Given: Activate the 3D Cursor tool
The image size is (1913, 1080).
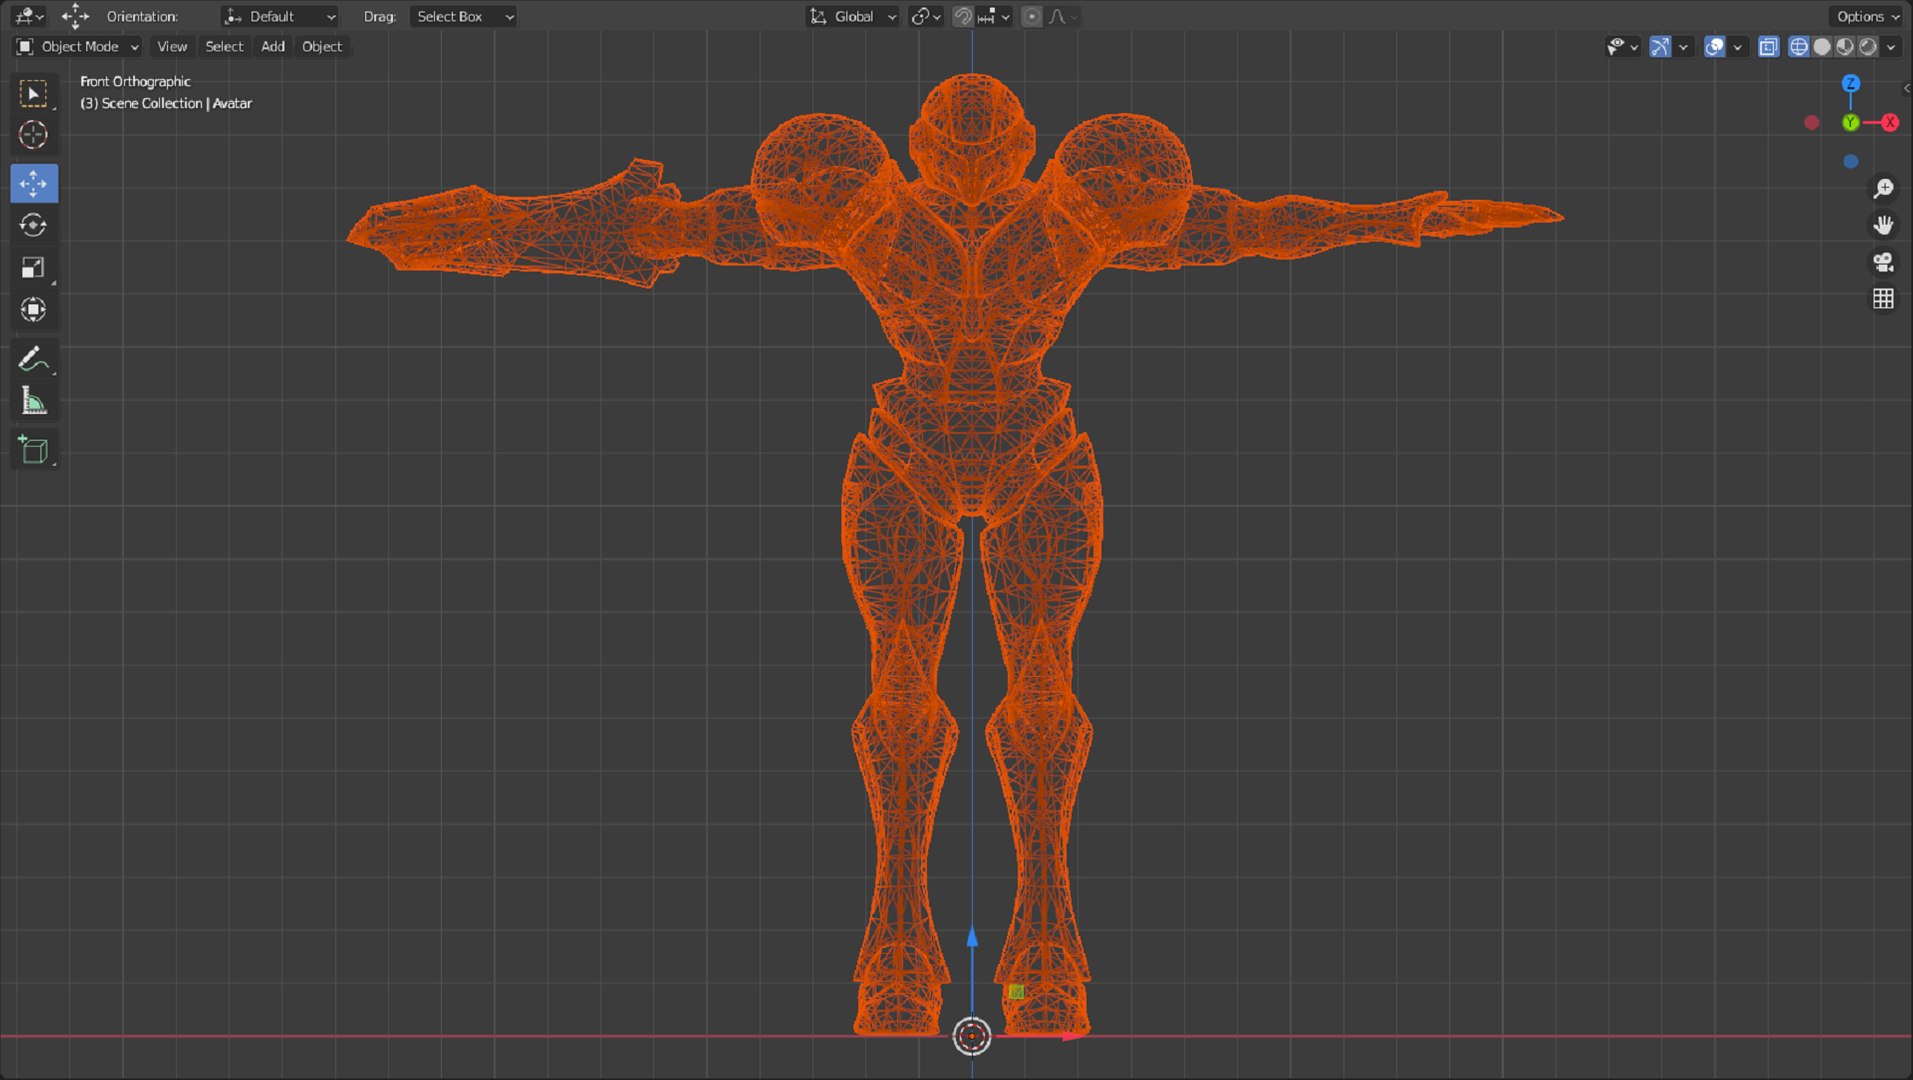Looking at the screenshot, I should click(34, 135).
